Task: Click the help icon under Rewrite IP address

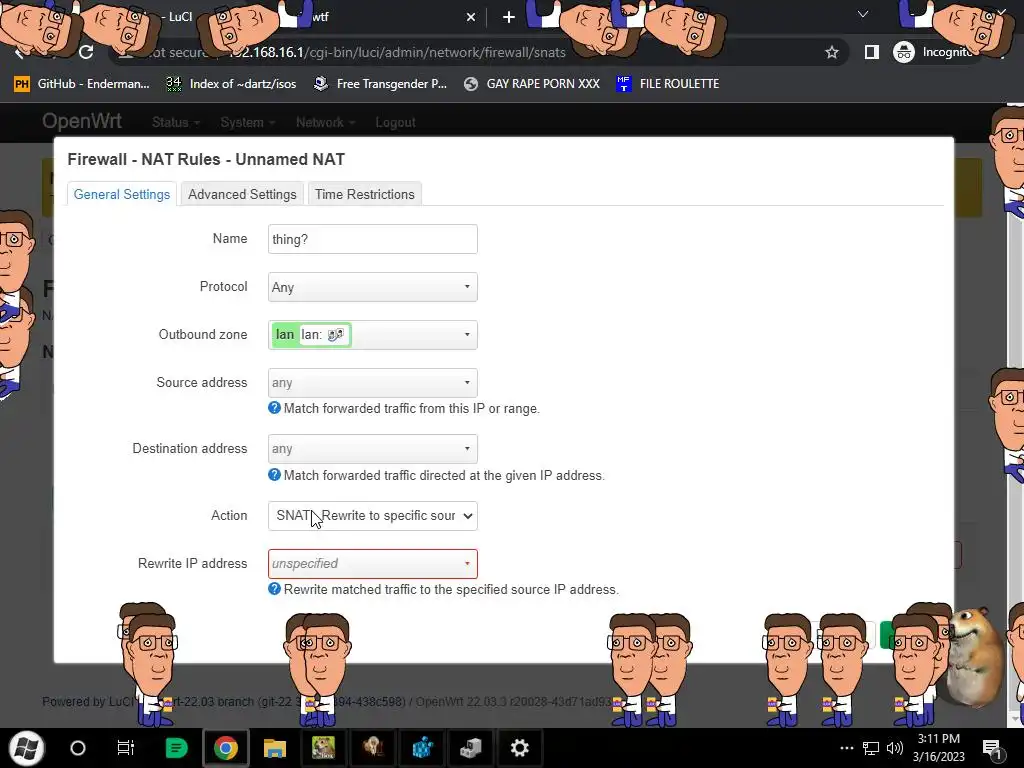Action: coord(274,589)
